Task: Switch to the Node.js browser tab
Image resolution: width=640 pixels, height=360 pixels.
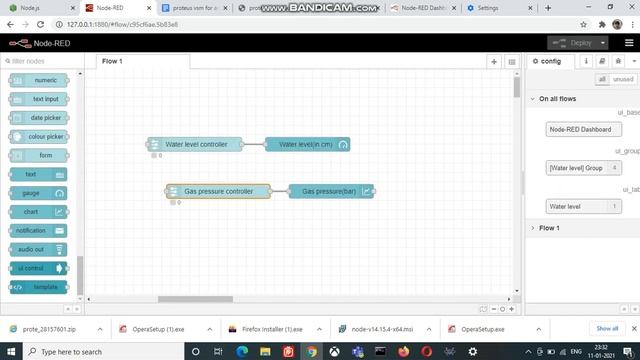Action: pyautogui.click(x=40, y=8)
